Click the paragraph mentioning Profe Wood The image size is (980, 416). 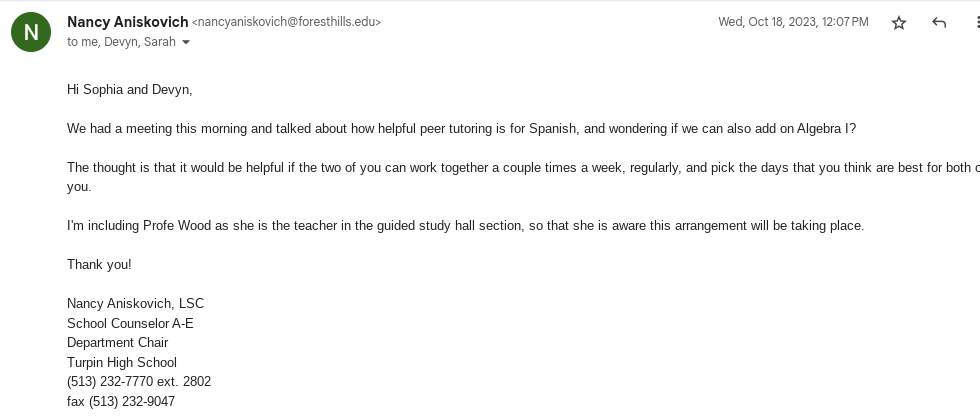click(x=465, y=226)
